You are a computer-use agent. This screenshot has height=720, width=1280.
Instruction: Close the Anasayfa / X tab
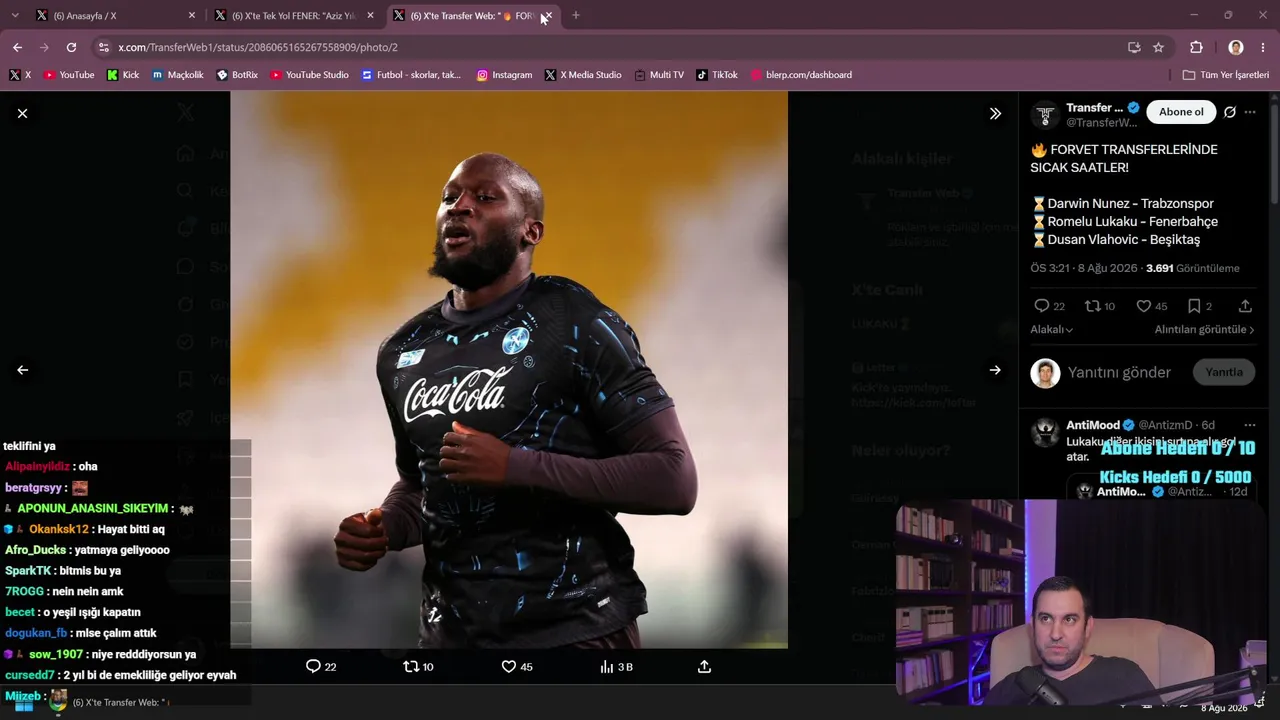pos(192,16)
